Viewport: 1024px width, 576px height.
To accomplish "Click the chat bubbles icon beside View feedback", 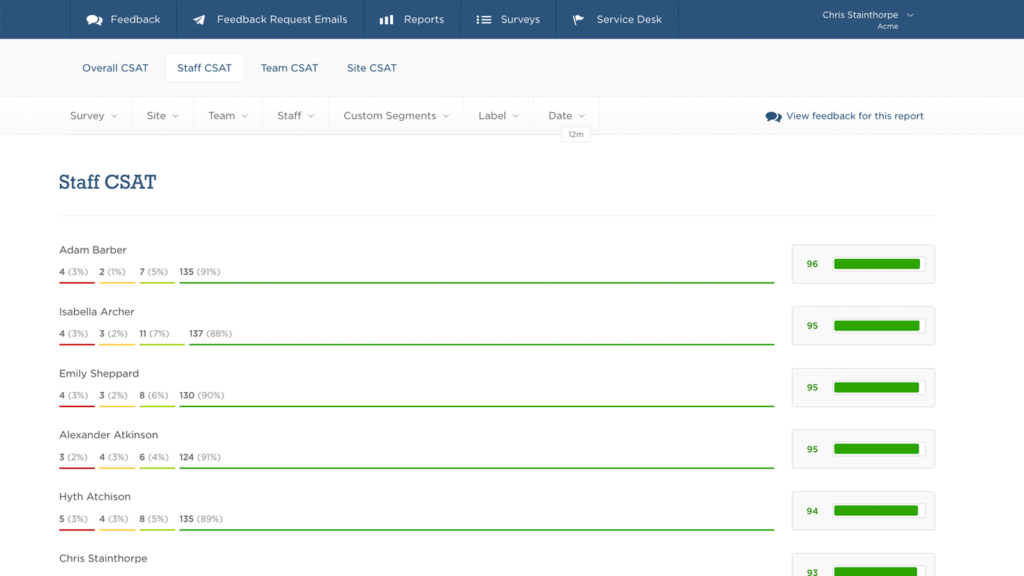I will coord(774,115).
